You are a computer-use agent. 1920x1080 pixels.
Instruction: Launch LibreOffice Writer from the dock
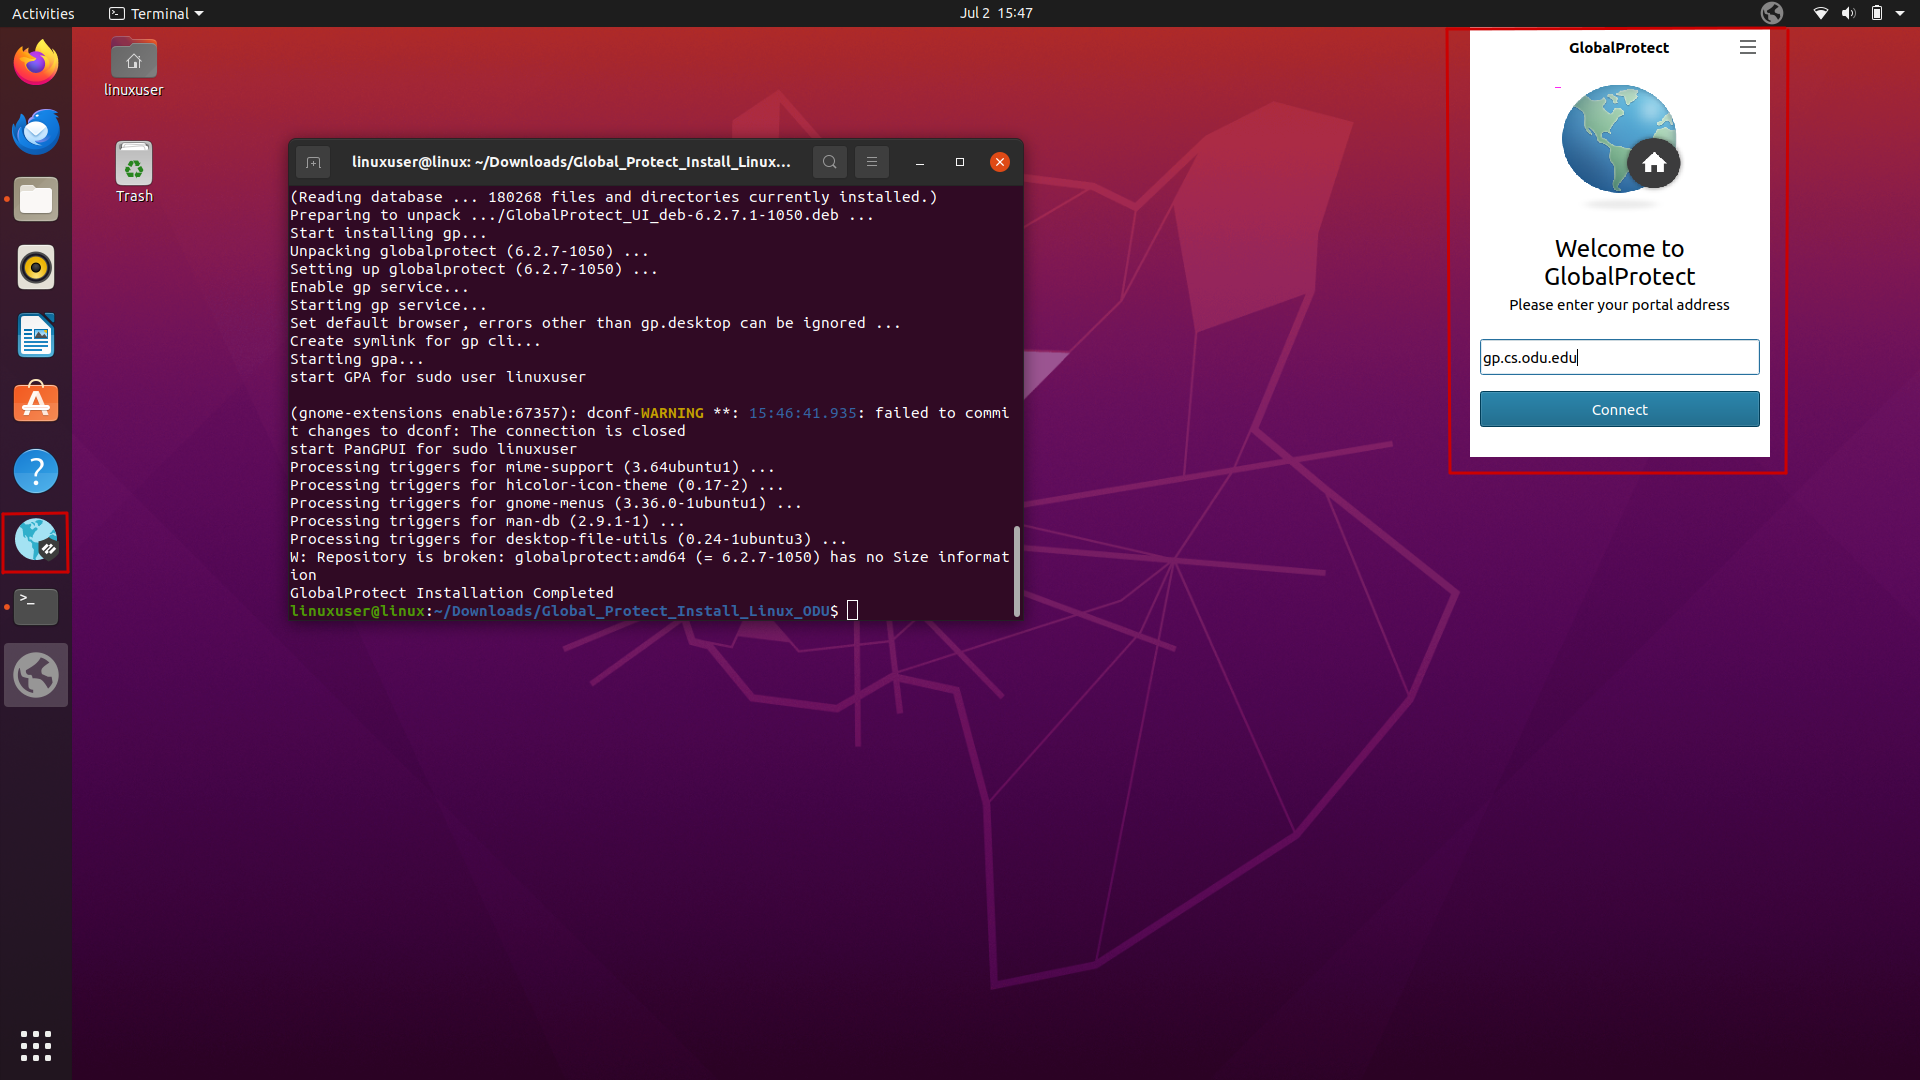coord(36,335)
